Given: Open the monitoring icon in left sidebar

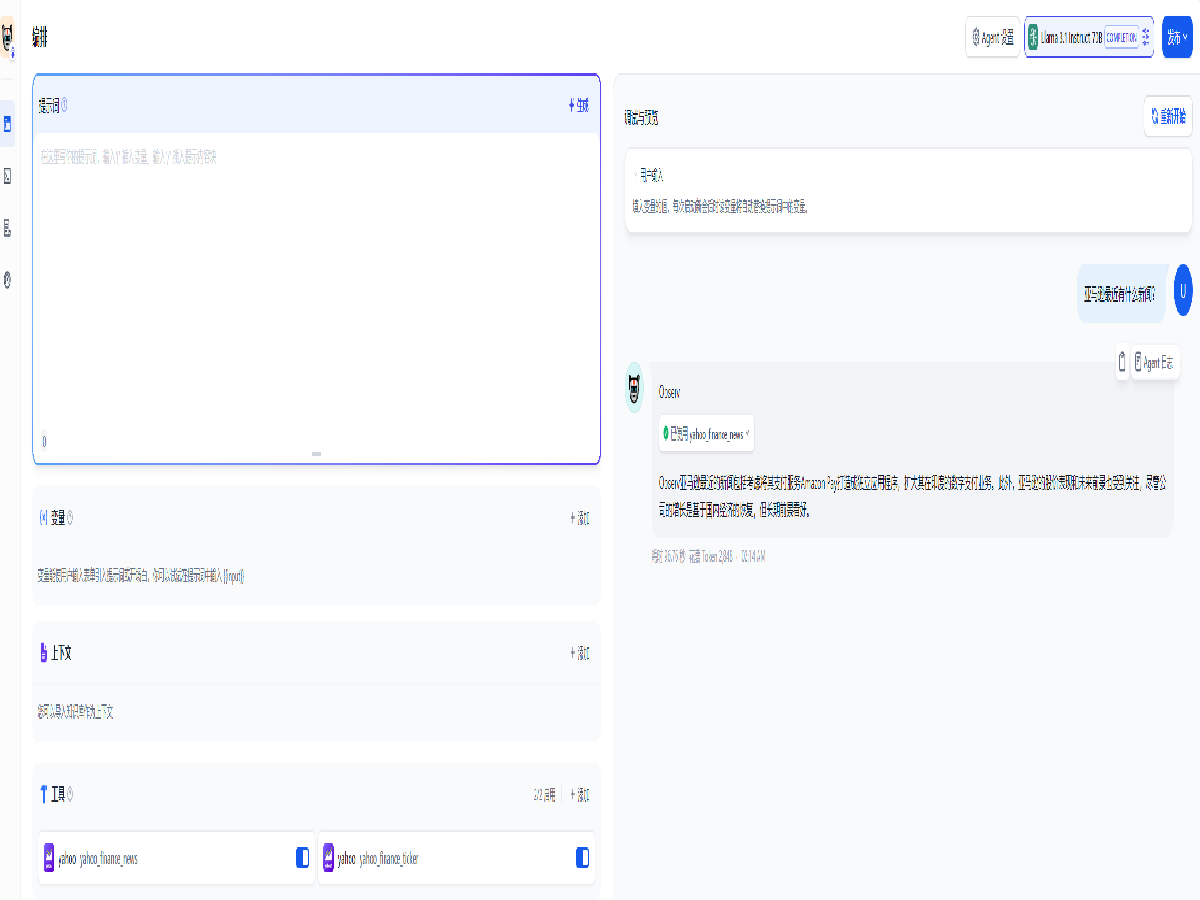Looking at the screenshot, I should (8, 280).
